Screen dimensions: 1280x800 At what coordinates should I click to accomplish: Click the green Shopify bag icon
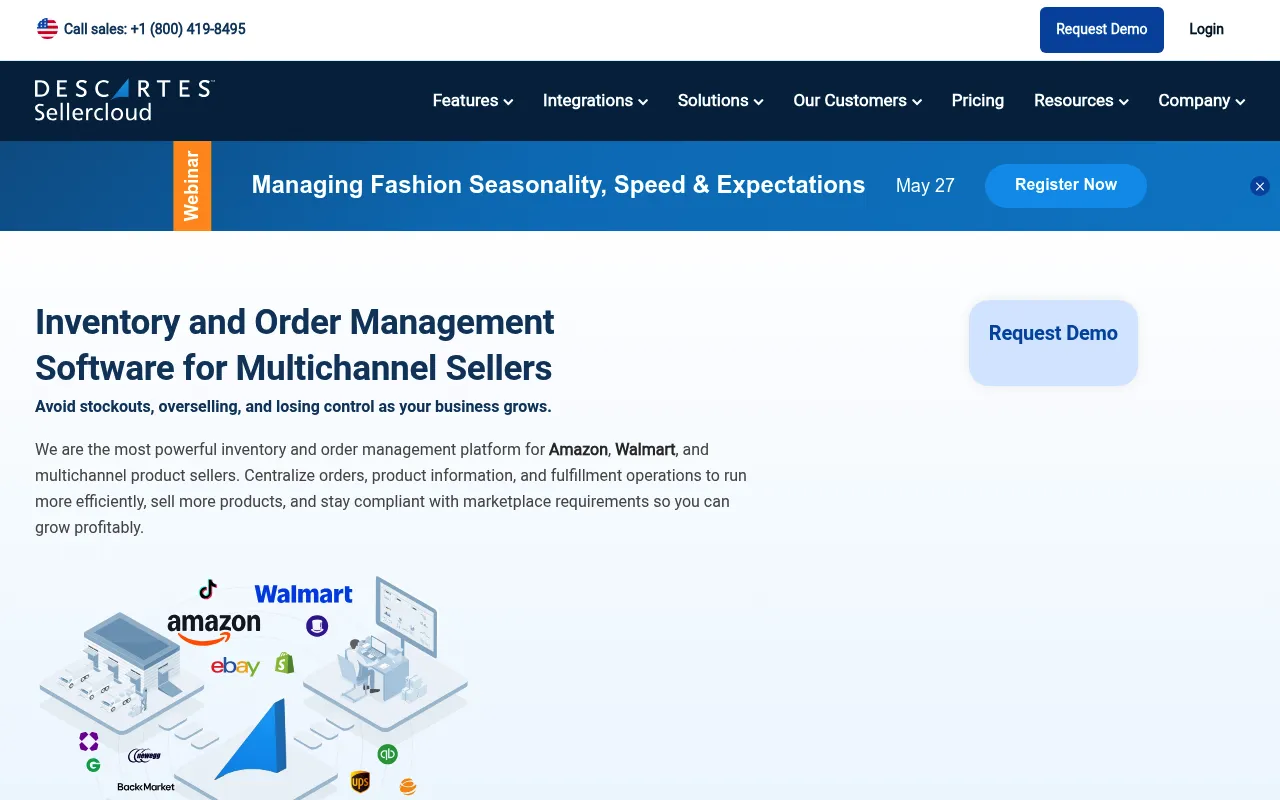click(x=285, y=662)
